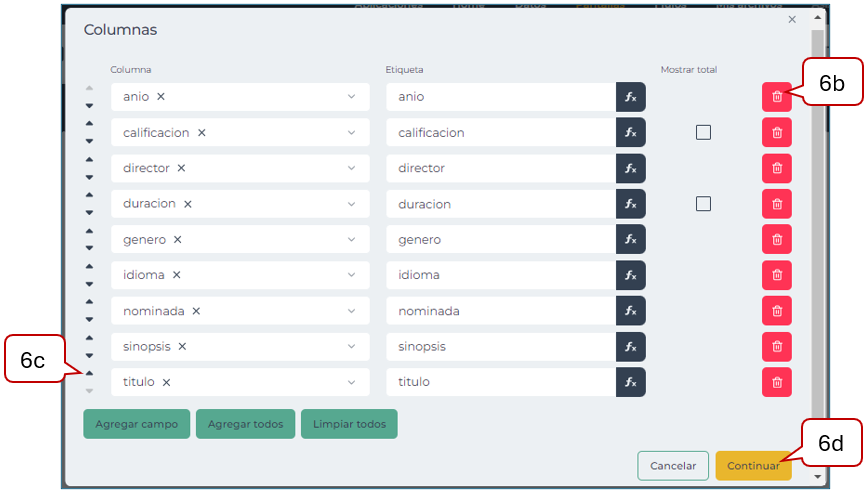The width and height of the screenshot is (867, 494).
Task: Expand the anio column dropdown
Action: pyautogui.click(x=351, y=97)
